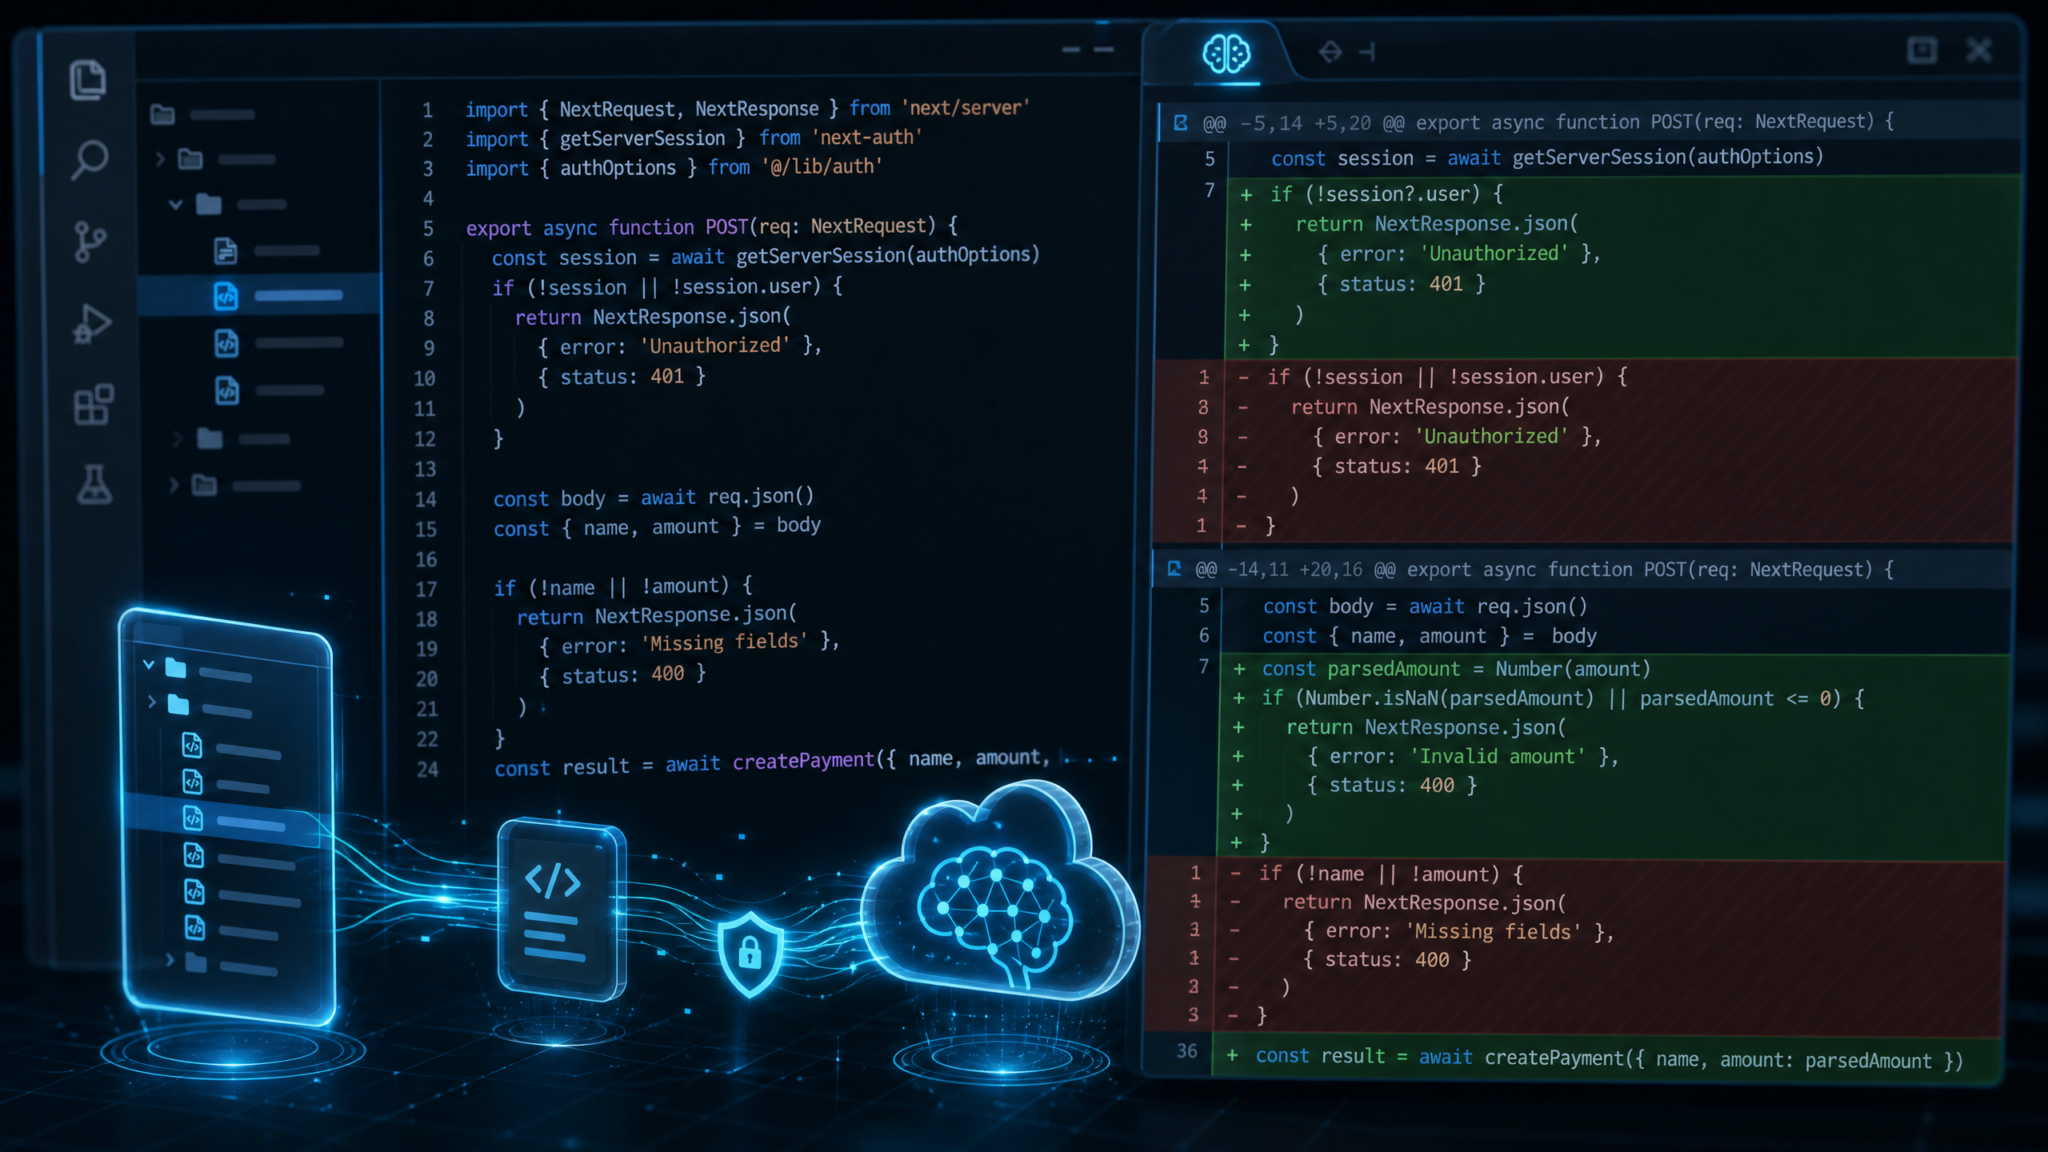Select the AI brain tab in right panel
Image resolution: width=2048 pixels, height=1152 pixels.
point(1226,53)
